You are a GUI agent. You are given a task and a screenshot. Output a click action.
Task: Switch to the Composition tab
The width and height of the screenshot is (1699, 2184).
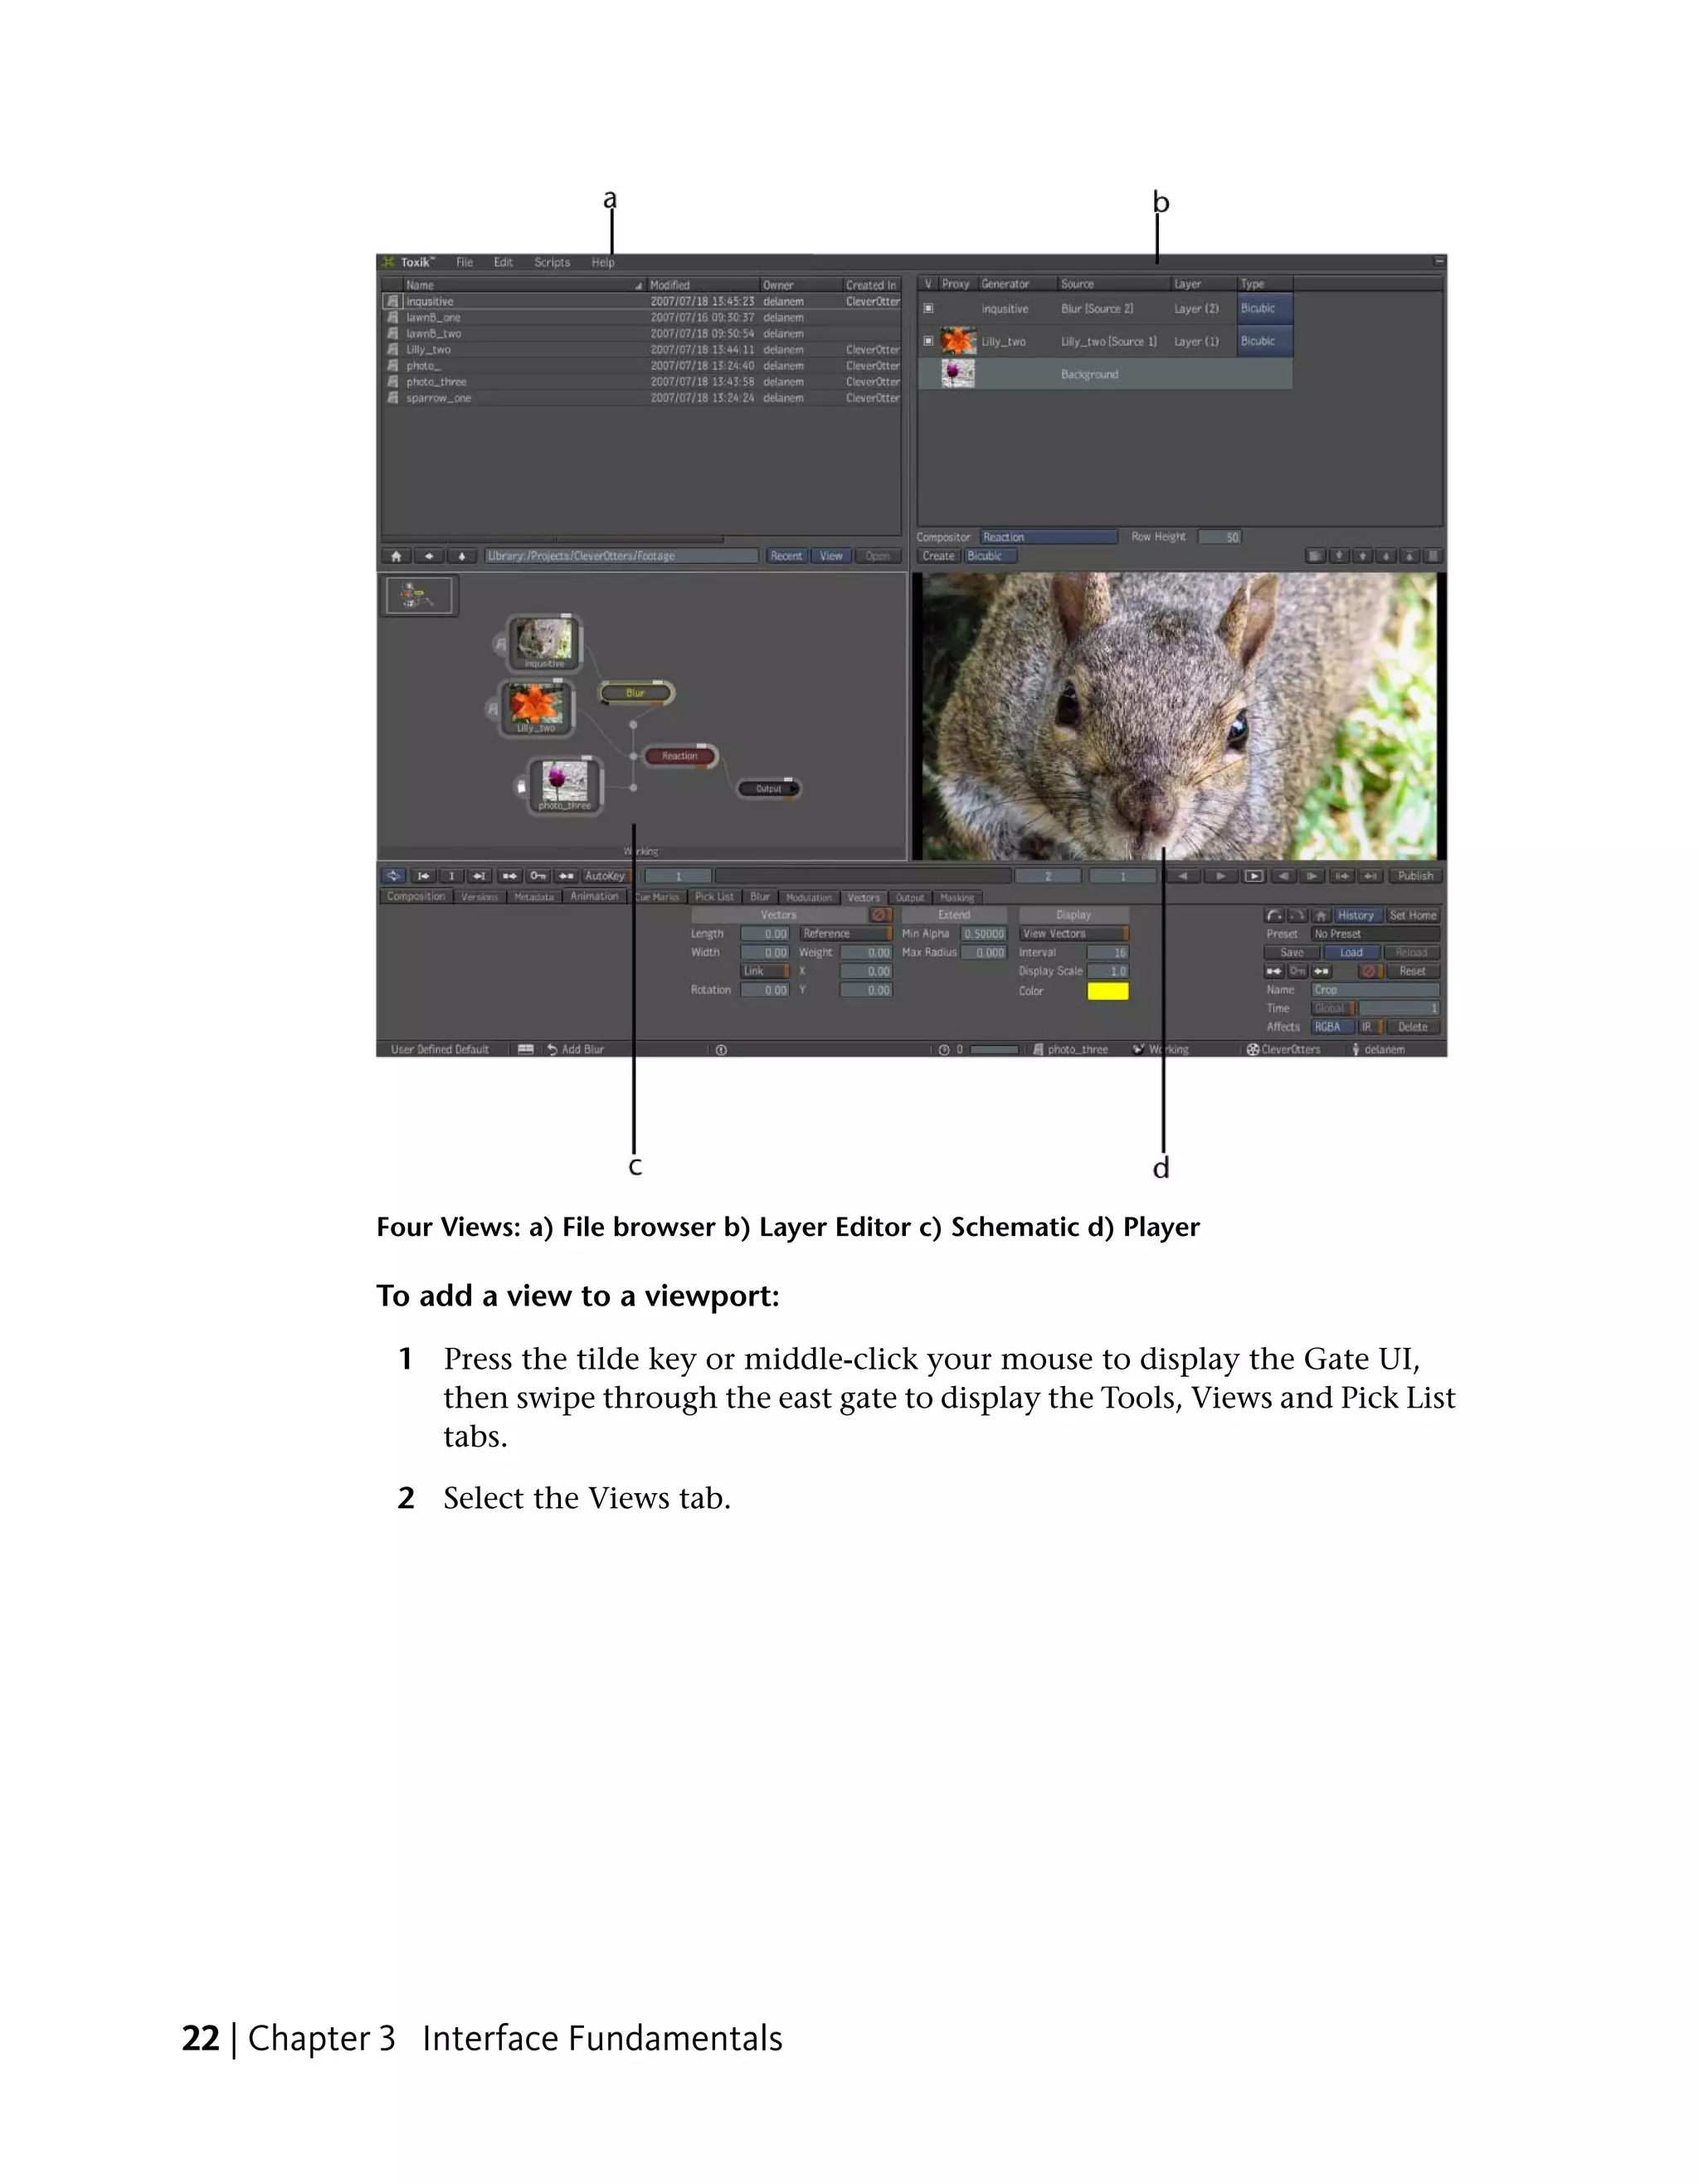(x=416, y=896)
